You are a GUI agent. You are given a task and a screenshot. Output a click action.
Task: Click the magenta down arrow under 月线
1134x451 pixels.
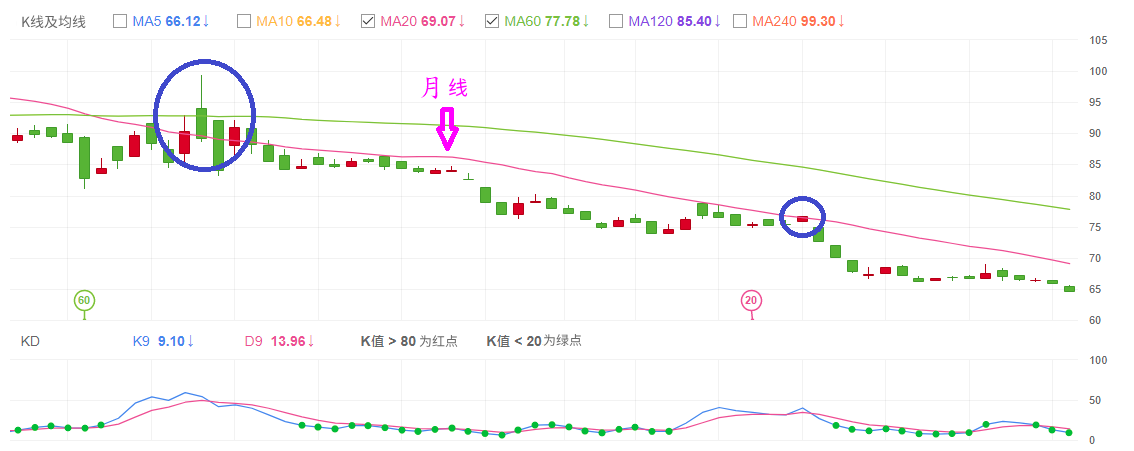[x=446, y=128]
